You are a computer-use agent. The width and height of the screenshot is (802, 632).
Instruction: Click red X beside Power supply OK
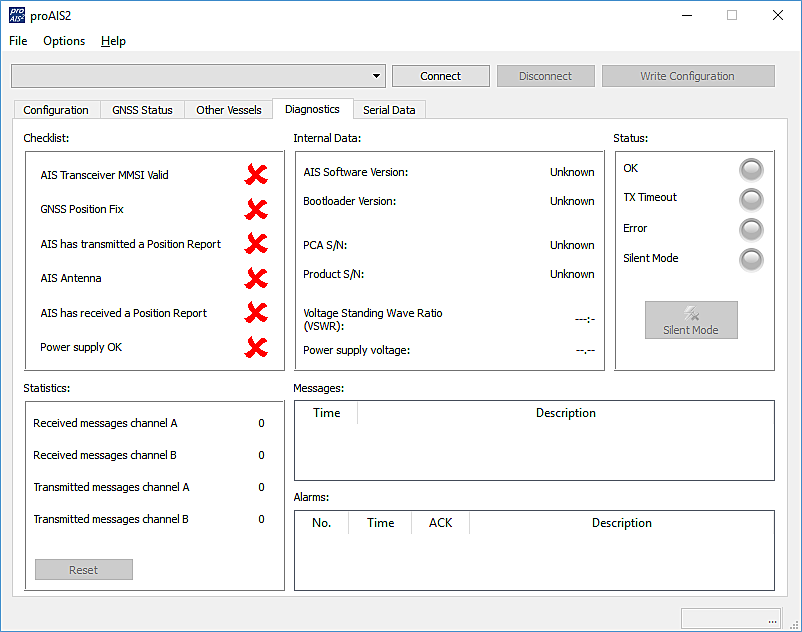pos(256,347)
